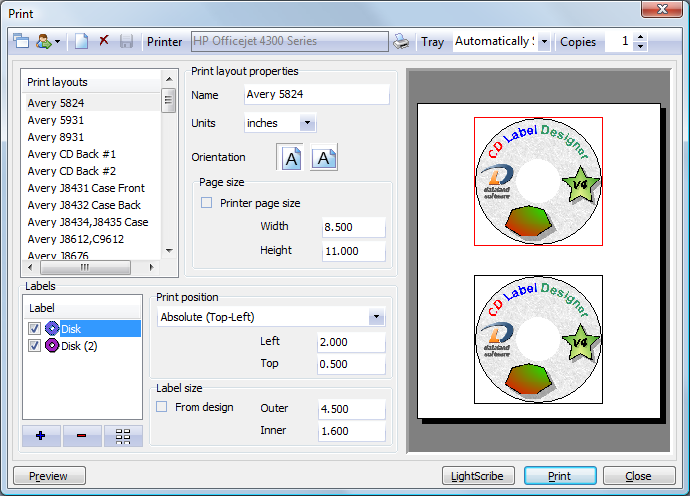The height and width of the screenshot is (496, 690).
Task: Click the layouts list horizontal scroll thumb
Action: point(85,267)
